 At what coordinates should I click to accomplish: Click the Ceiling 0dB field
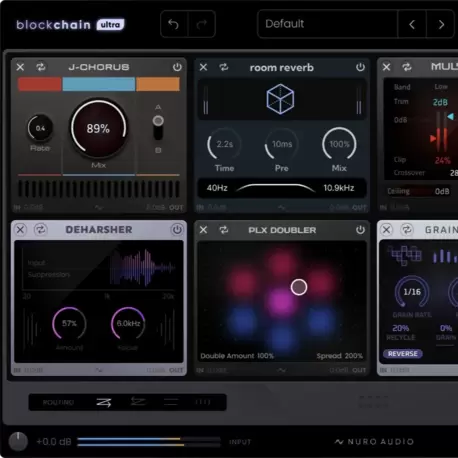tap(419, 191)
